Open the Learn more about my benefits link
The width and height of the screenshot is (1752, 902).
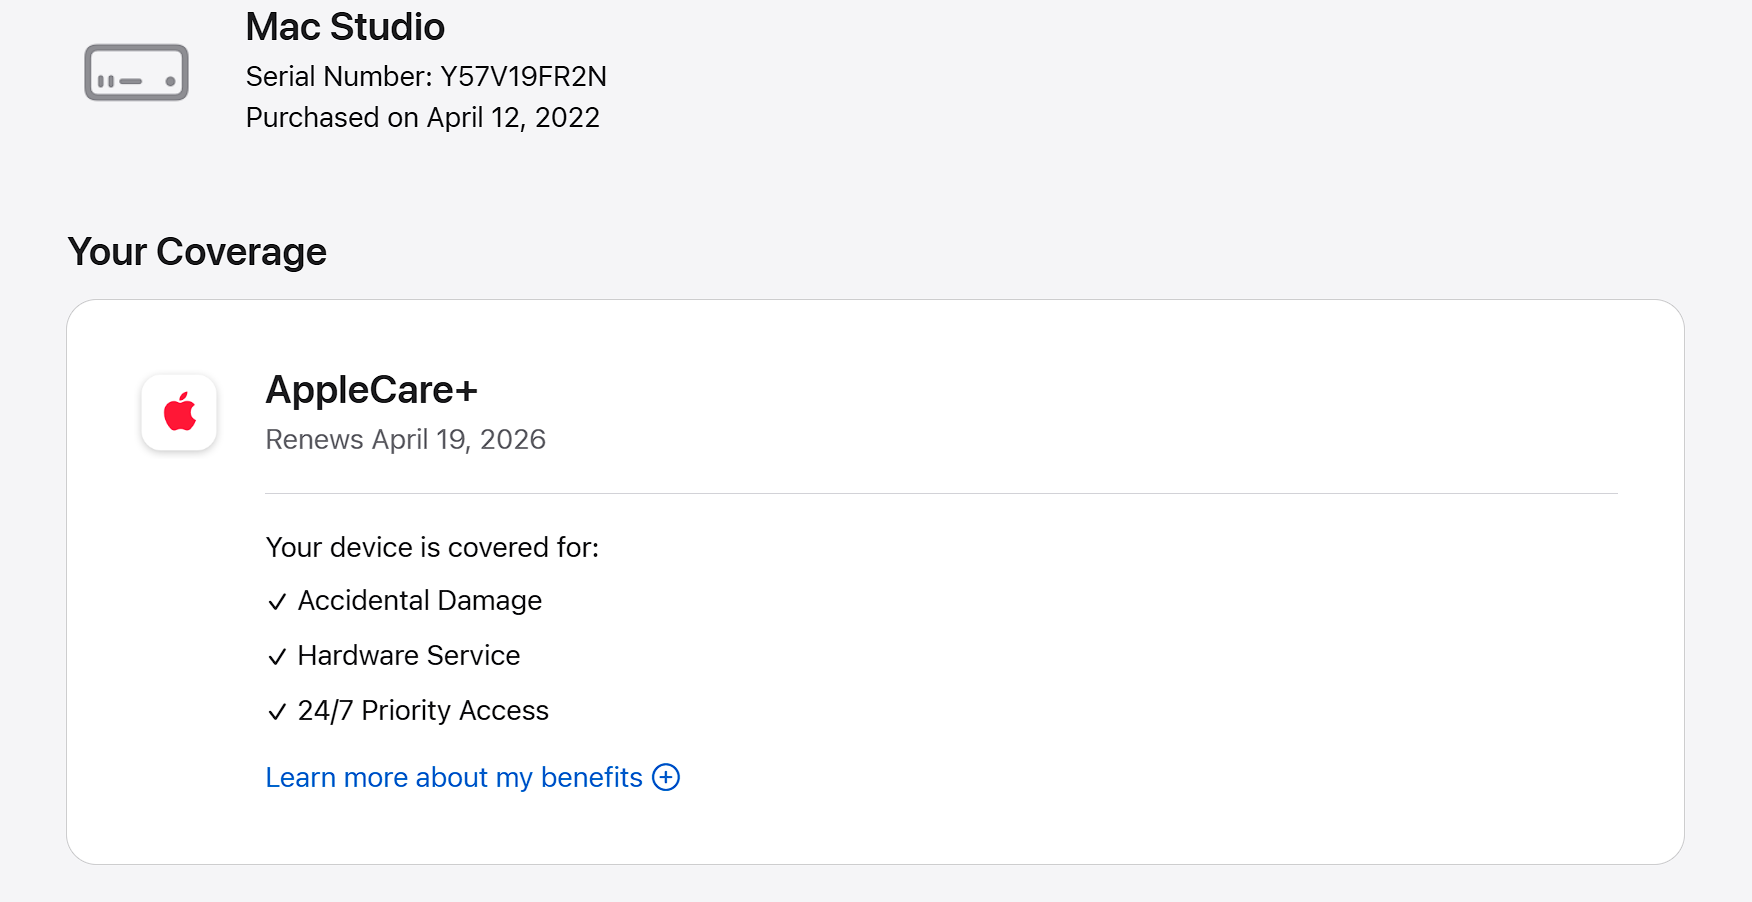[453, 777]
